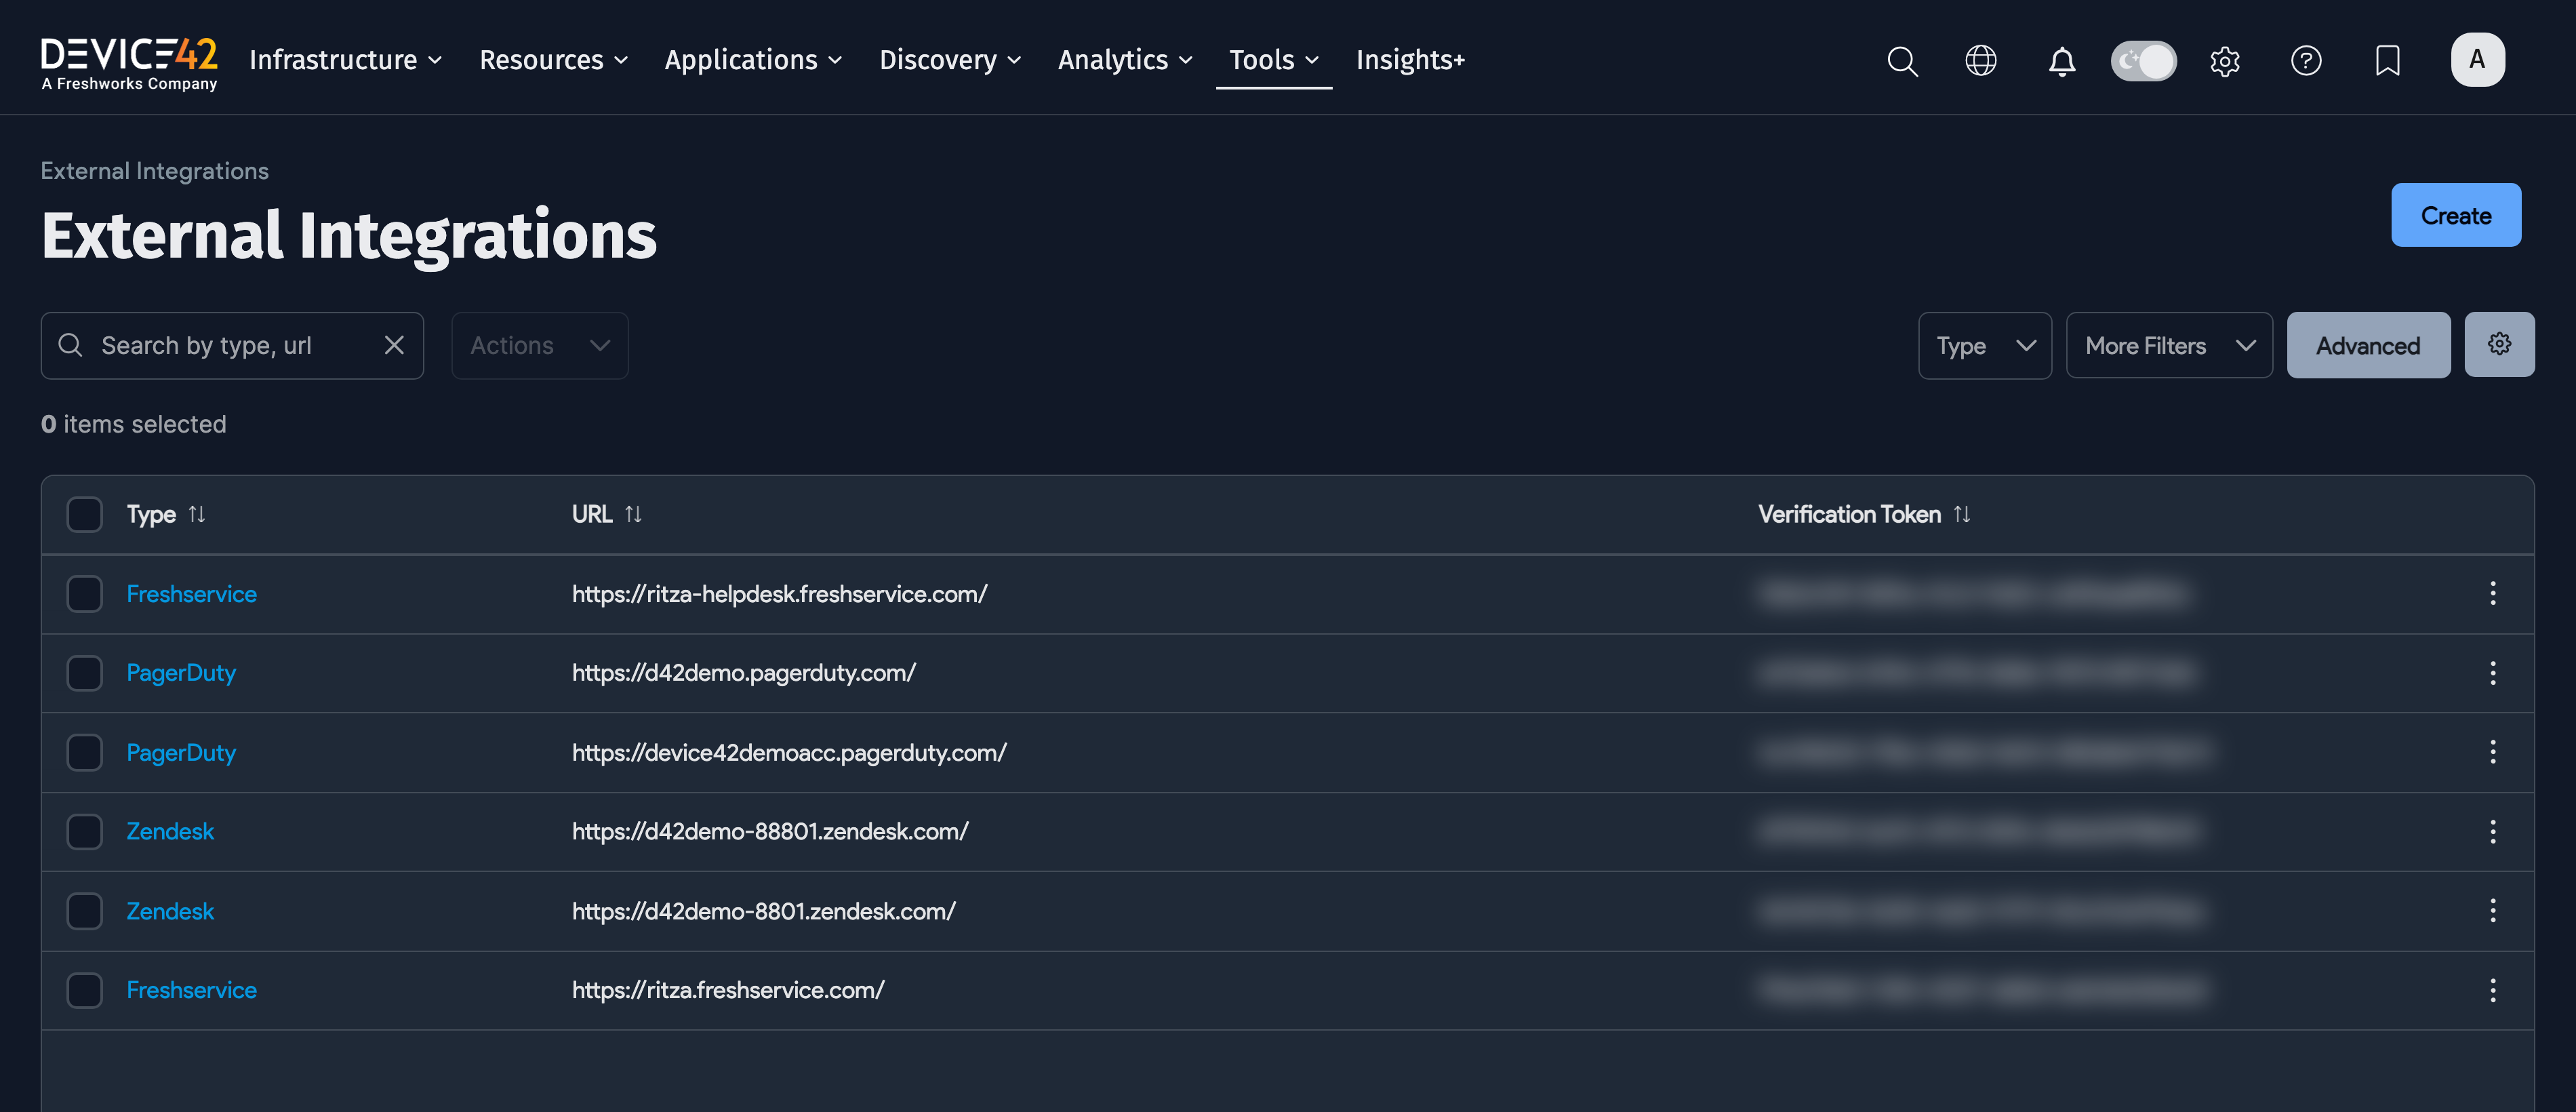This screenshot has width=2576, height=1112.
Task: Open row menu for d42demo-88801 Zendesk
Action: click(x=2492, y=831)
